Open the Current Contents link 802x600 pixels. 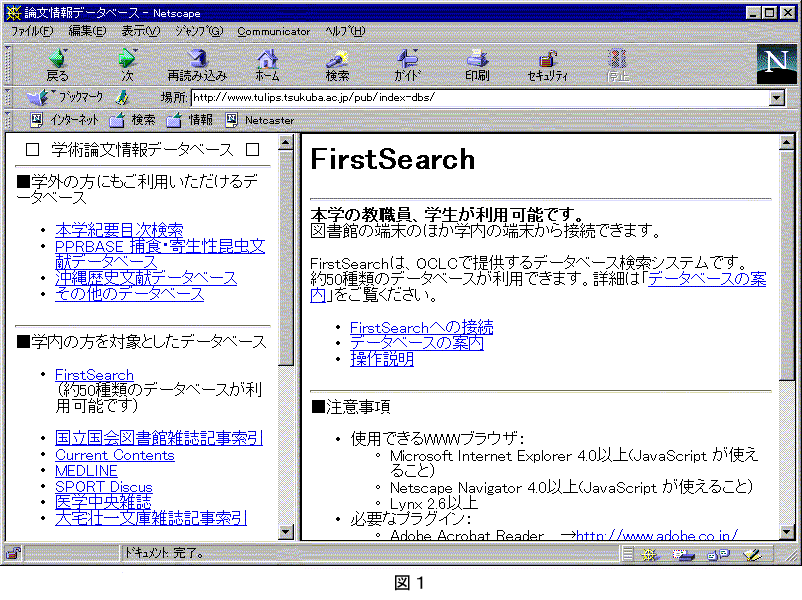115,455
